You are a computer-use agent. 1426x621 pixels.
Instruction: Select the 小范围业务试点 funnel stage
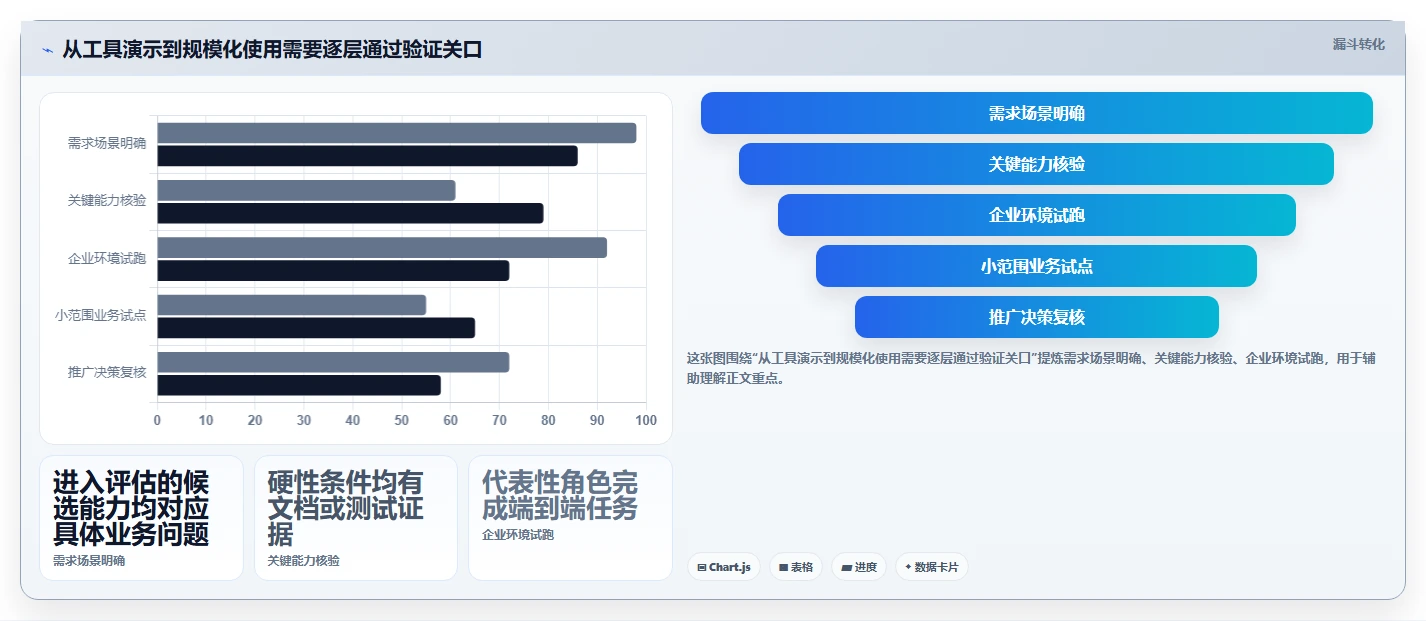(1036, 266)
